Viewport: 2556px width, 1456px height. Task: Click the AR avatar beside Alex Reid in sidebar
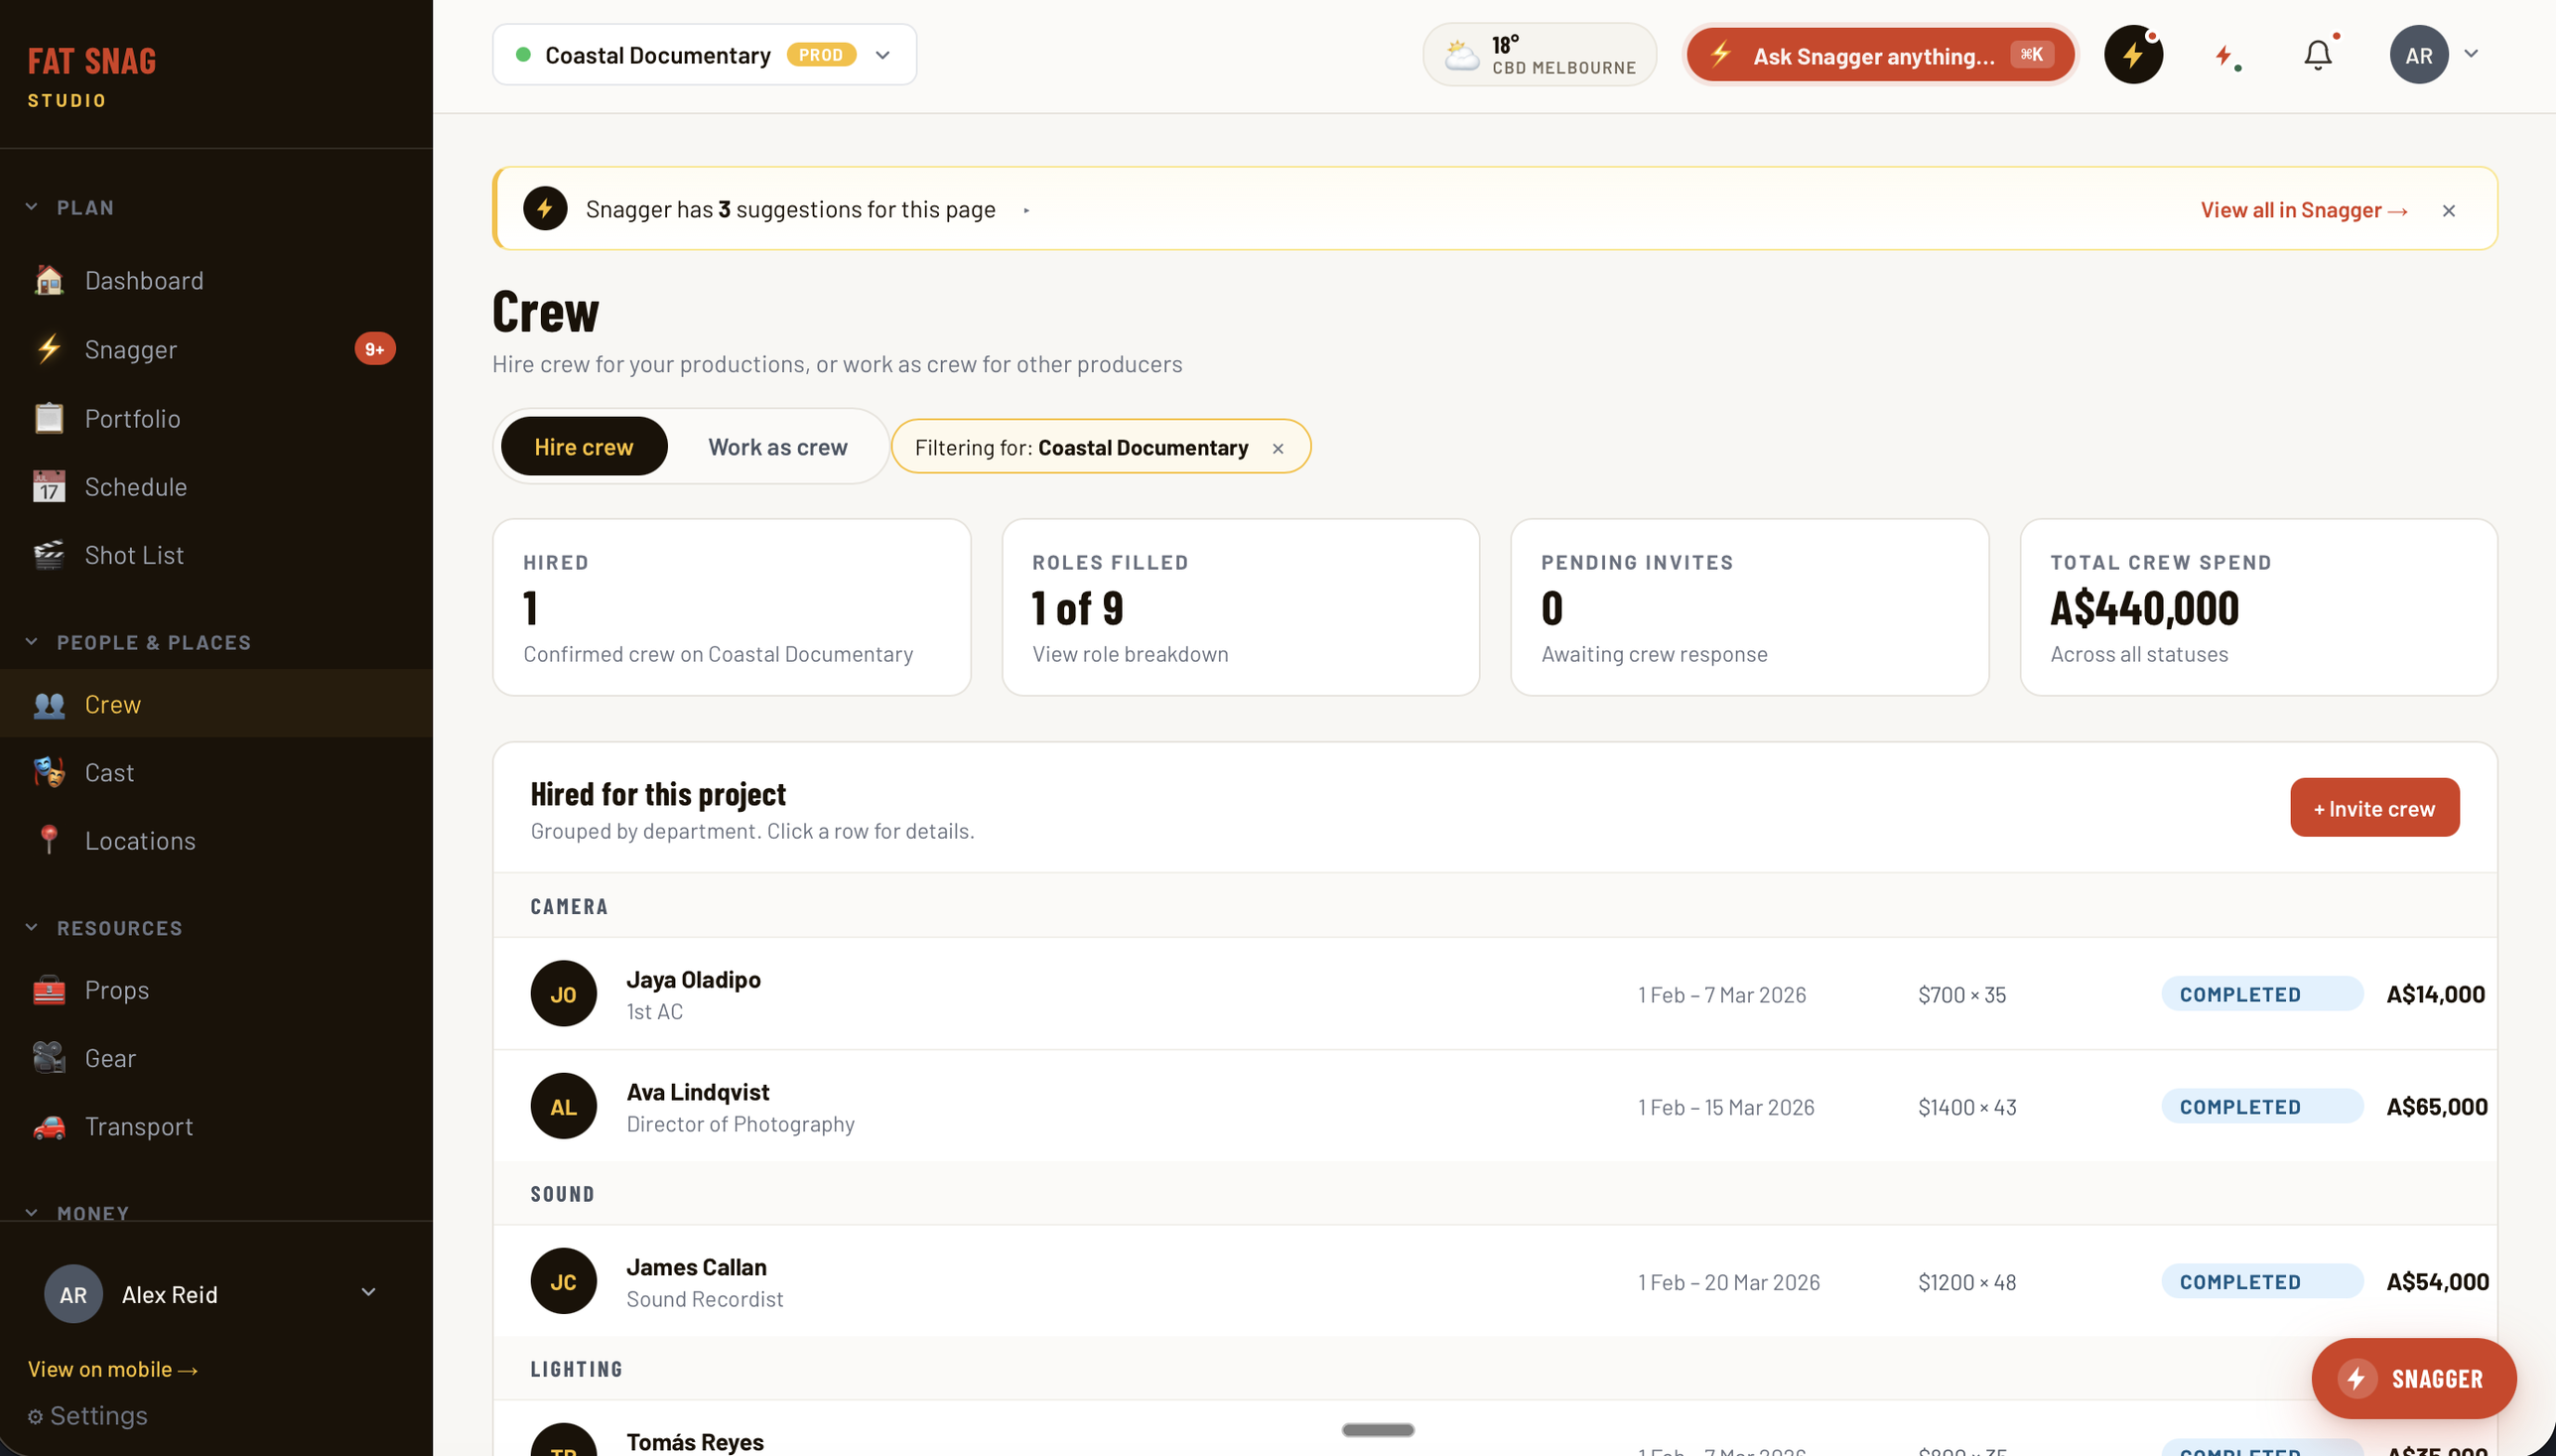73,1294
